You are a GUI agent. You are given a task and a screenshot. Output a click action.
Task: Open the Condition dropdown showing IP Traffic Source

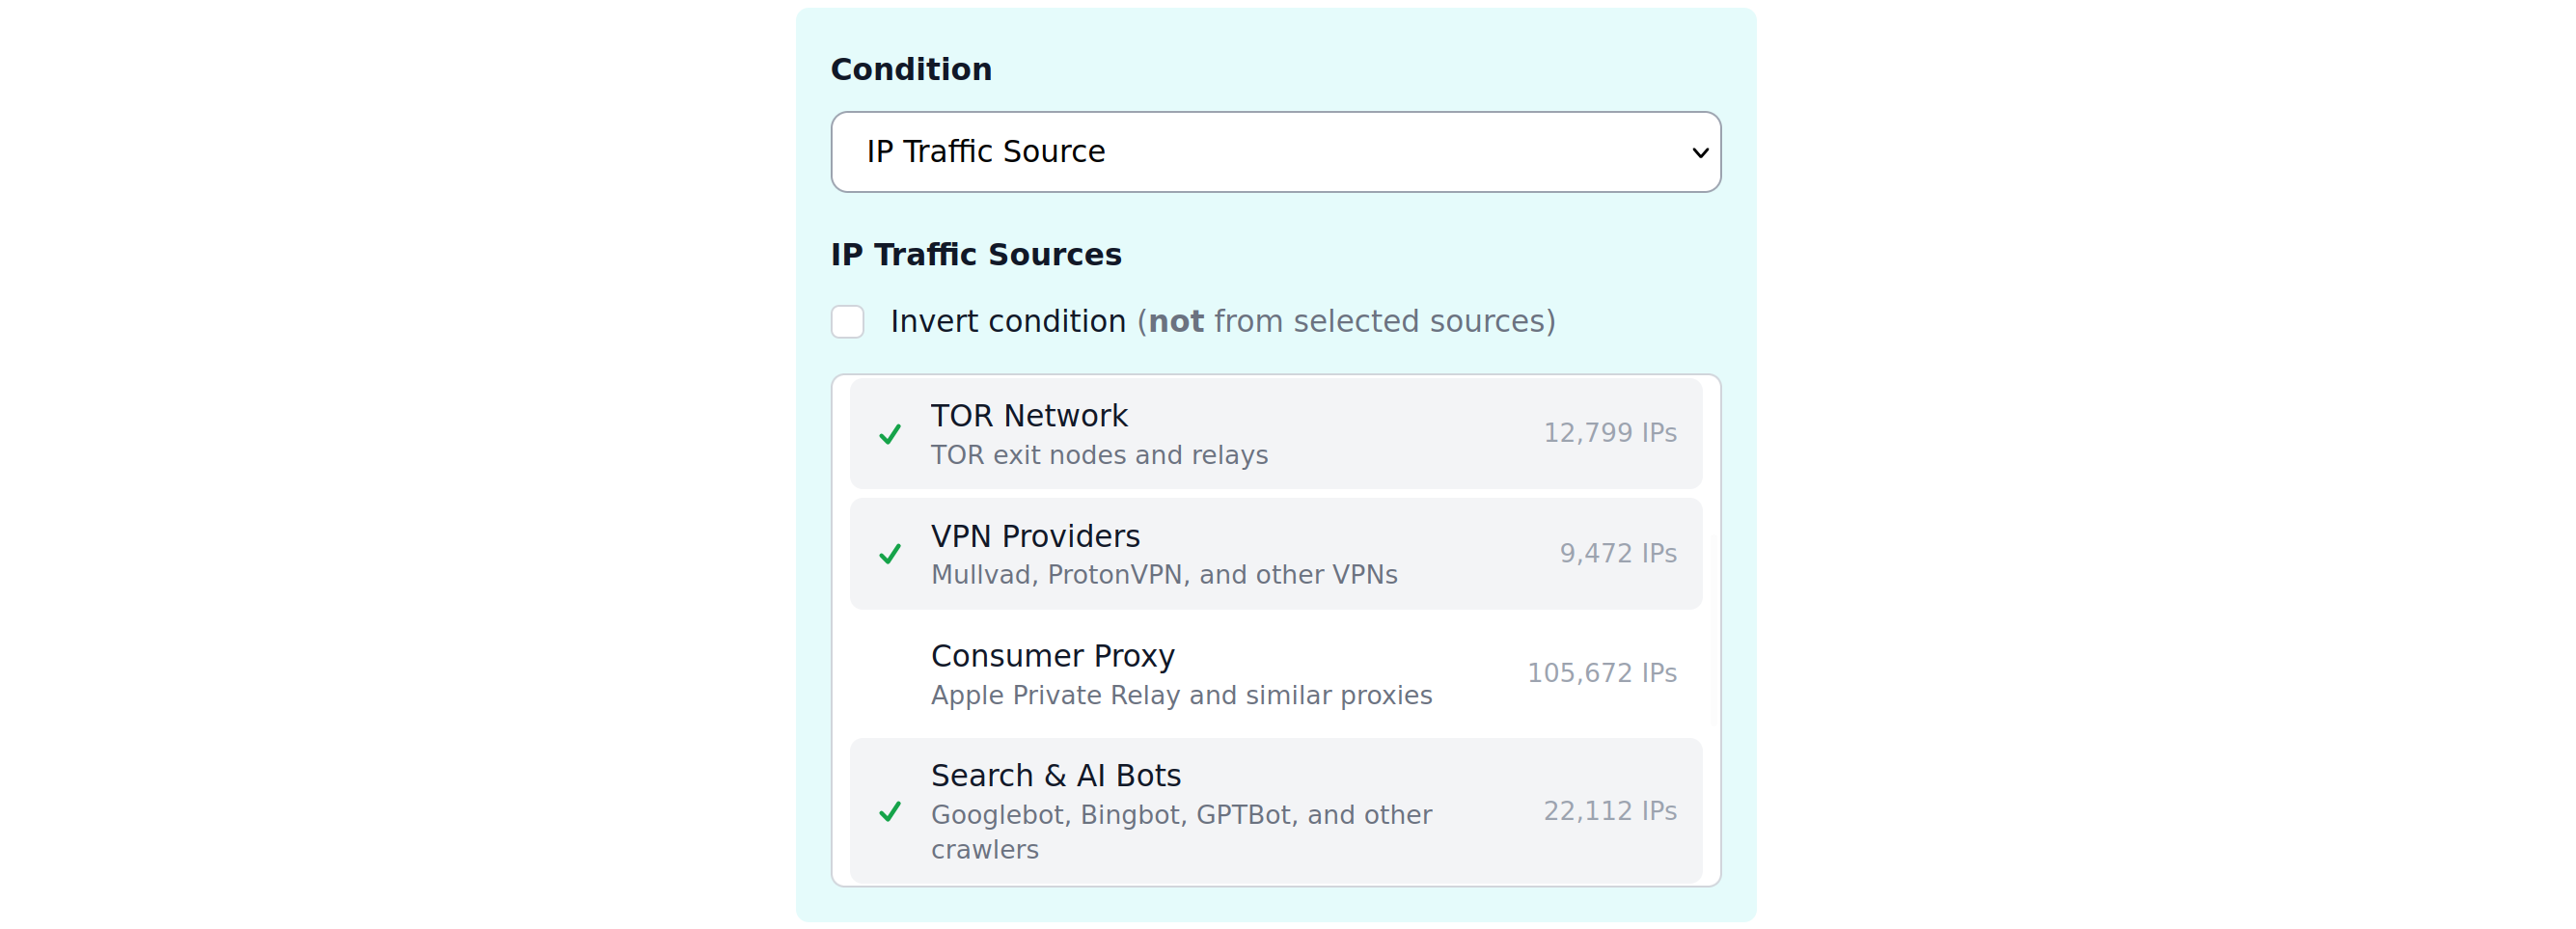click(x=1275, y=152)
